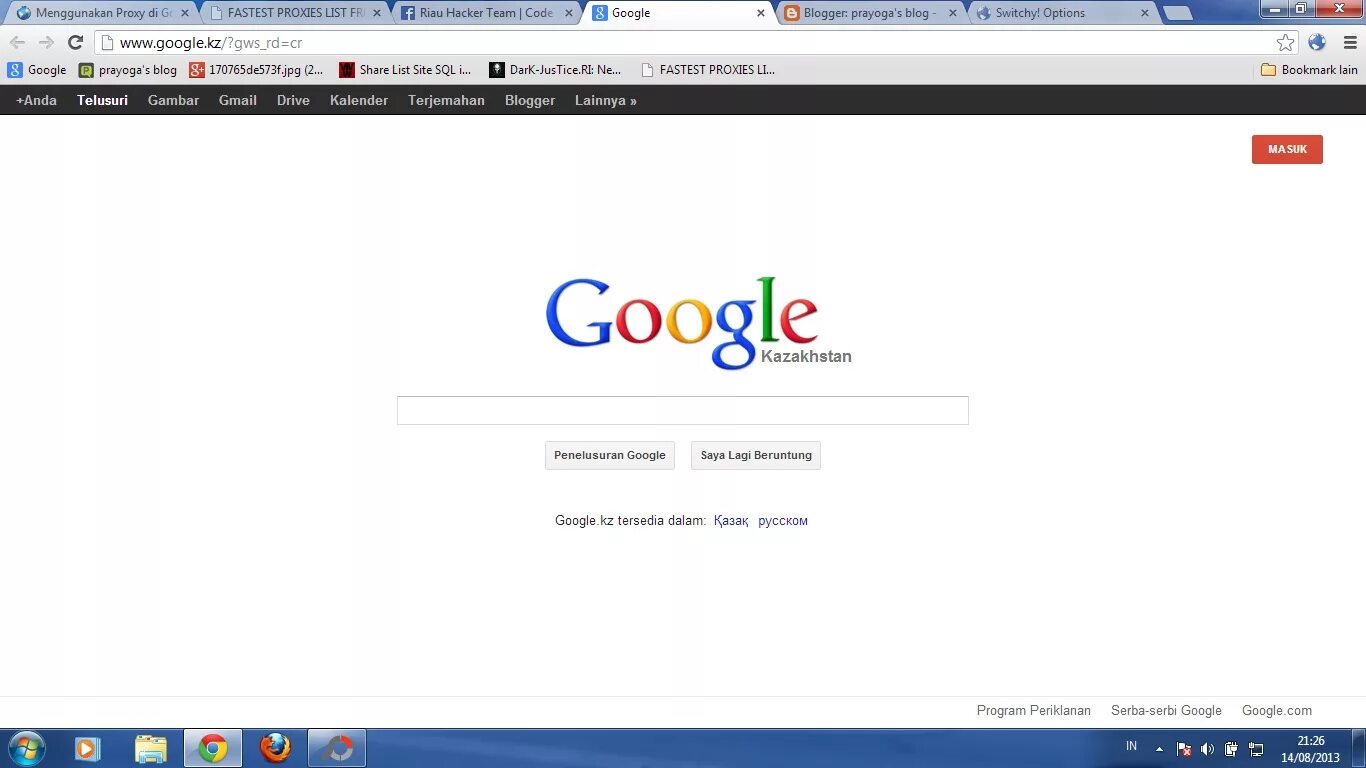Open the FASTEST PROXIES LI... bookmark
1366x768 pixels.
(708, 70)
